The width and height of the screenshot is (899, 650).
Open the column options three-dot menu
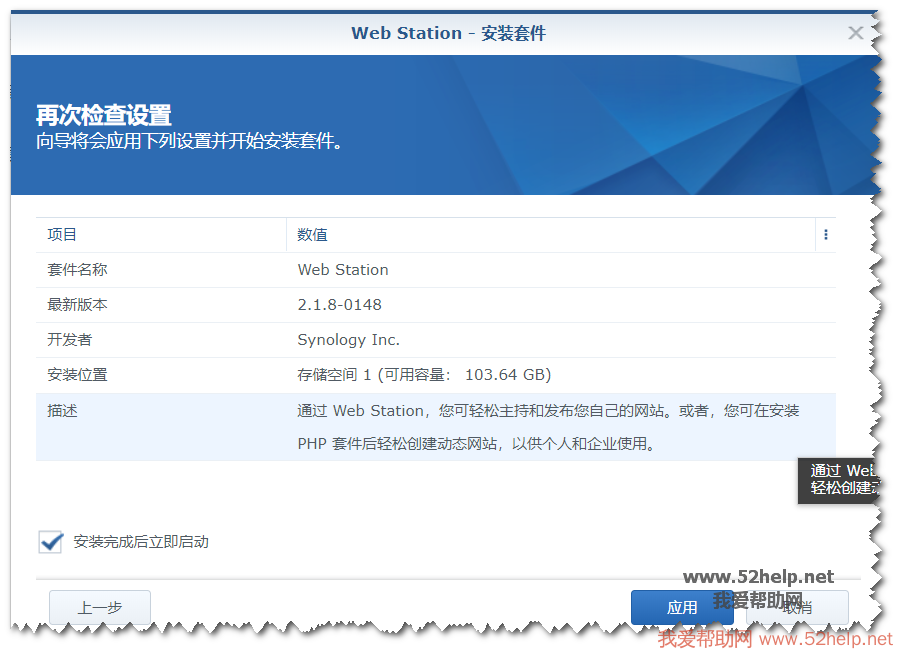point(826,235)
